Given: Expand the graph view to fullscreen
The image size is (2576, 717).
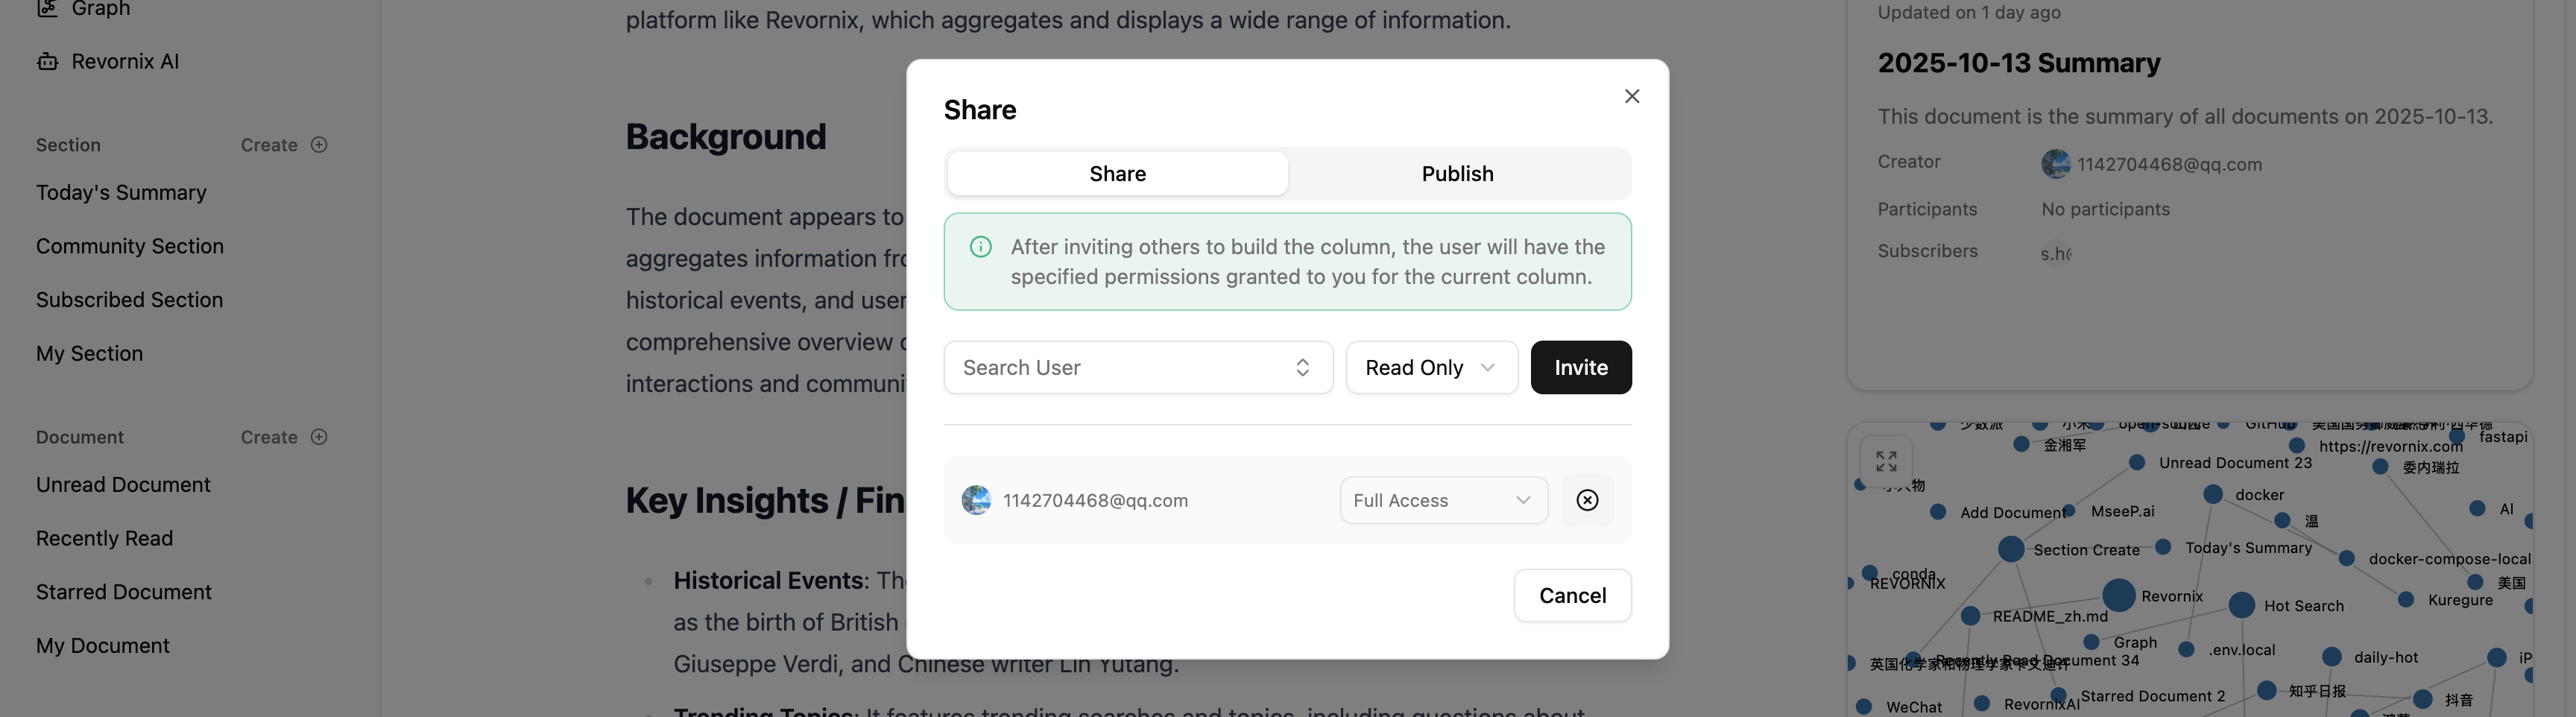Looking at the screenshot, I should click(1885, 461).
